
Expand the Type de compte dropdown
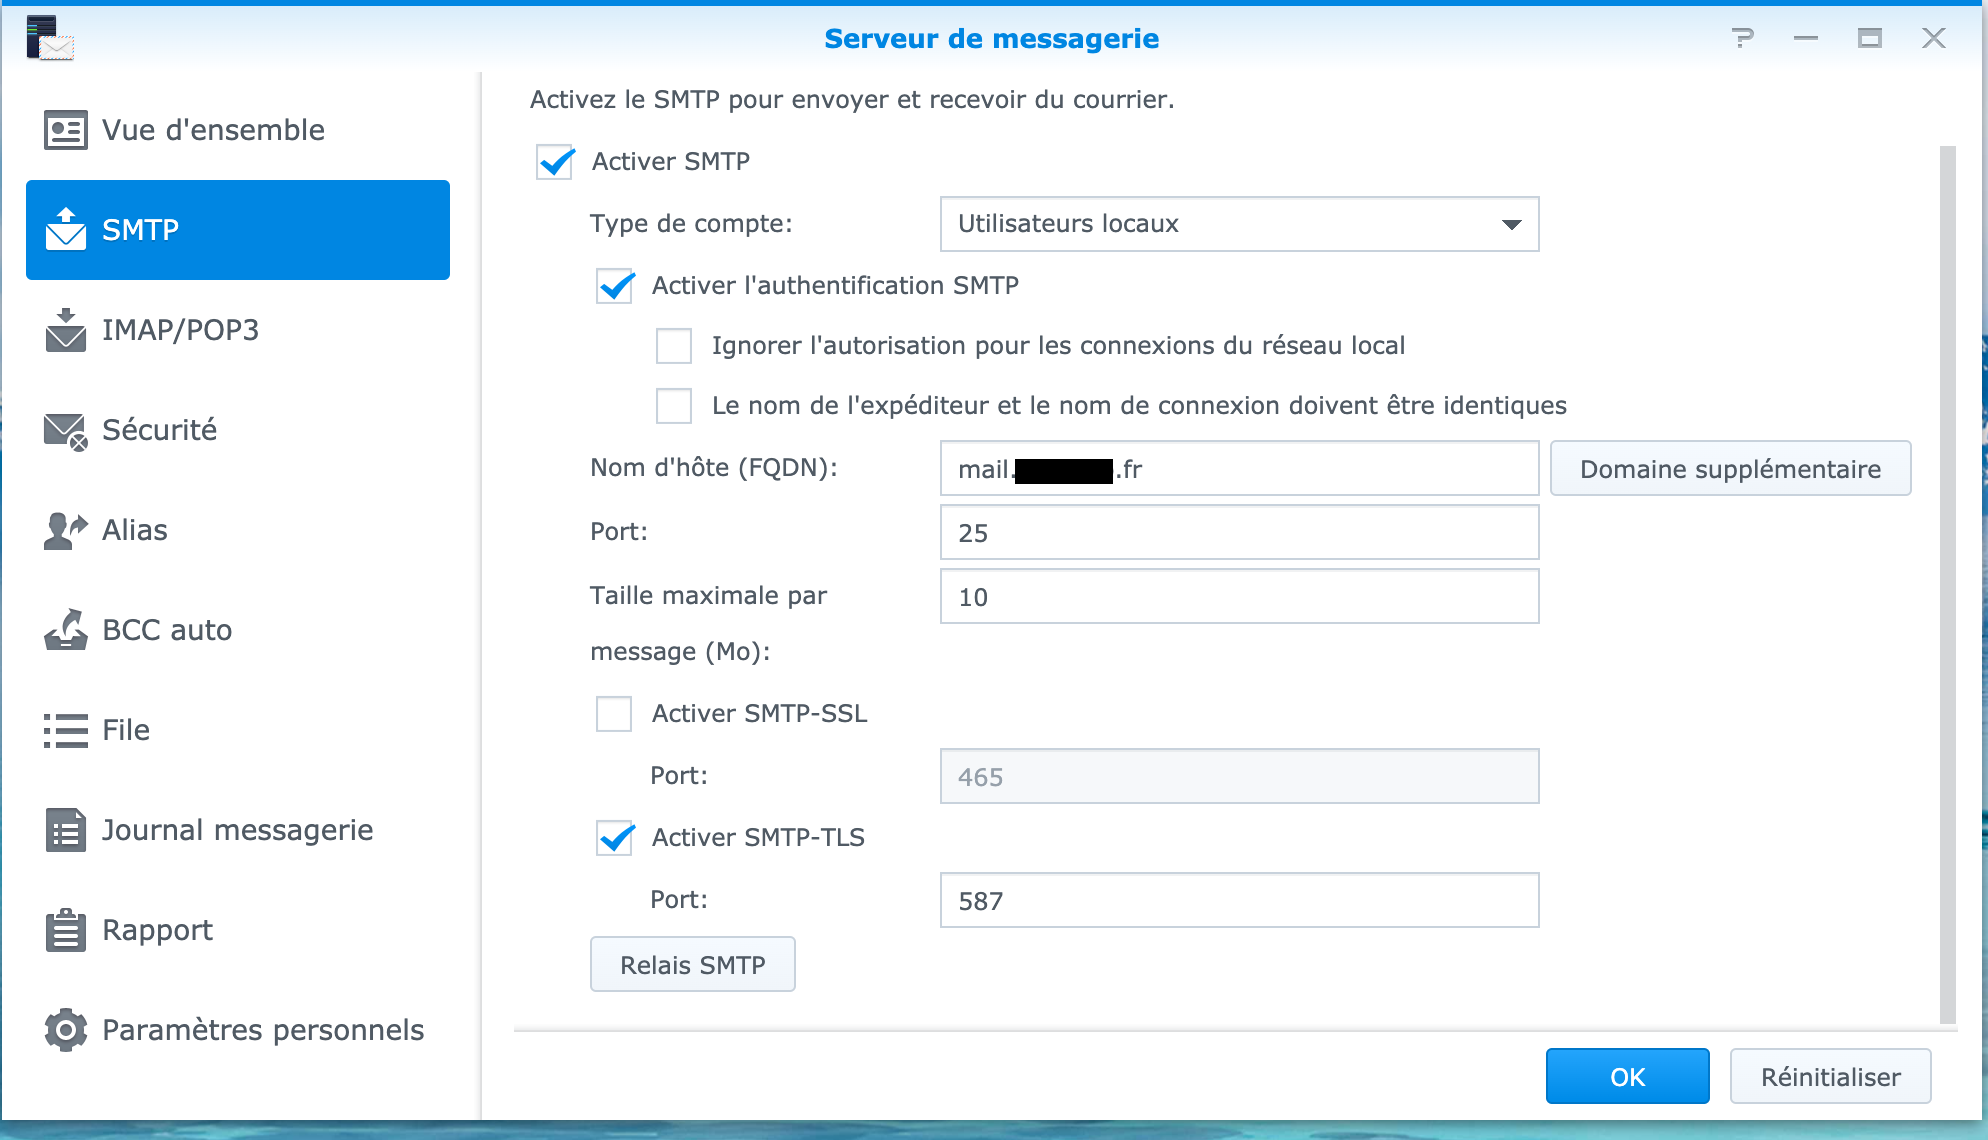(x=1239, y=224)
